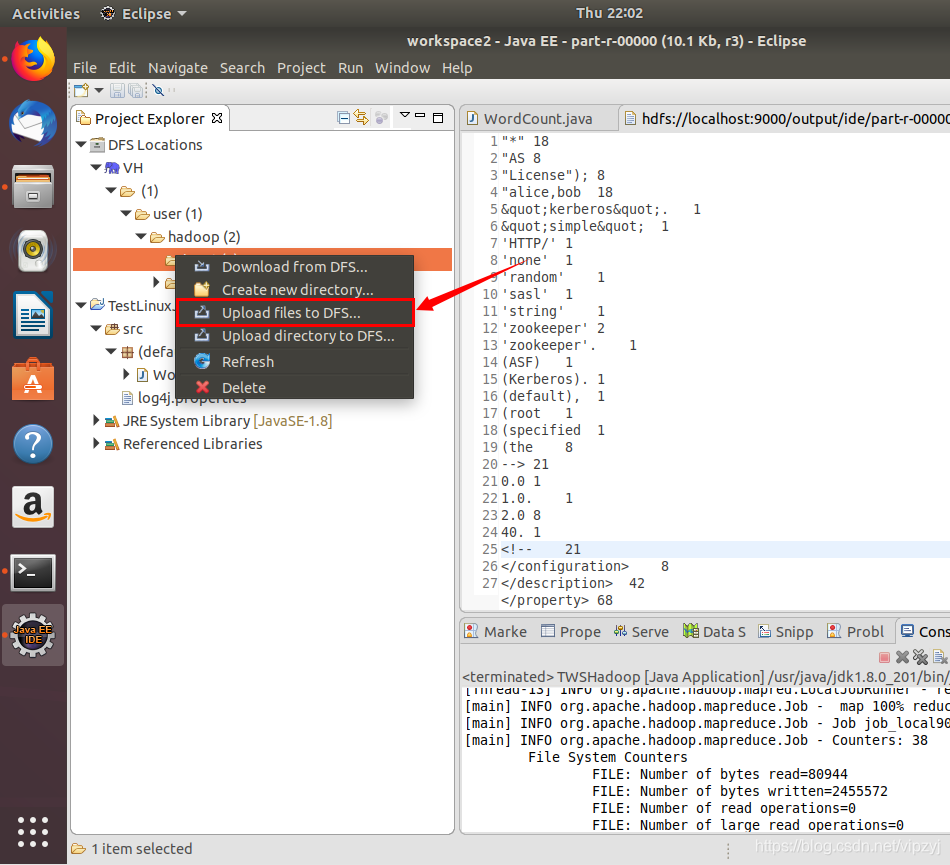Click Activities in the top bar
Viewport: 950px width, 865px height.
[46, 13]
